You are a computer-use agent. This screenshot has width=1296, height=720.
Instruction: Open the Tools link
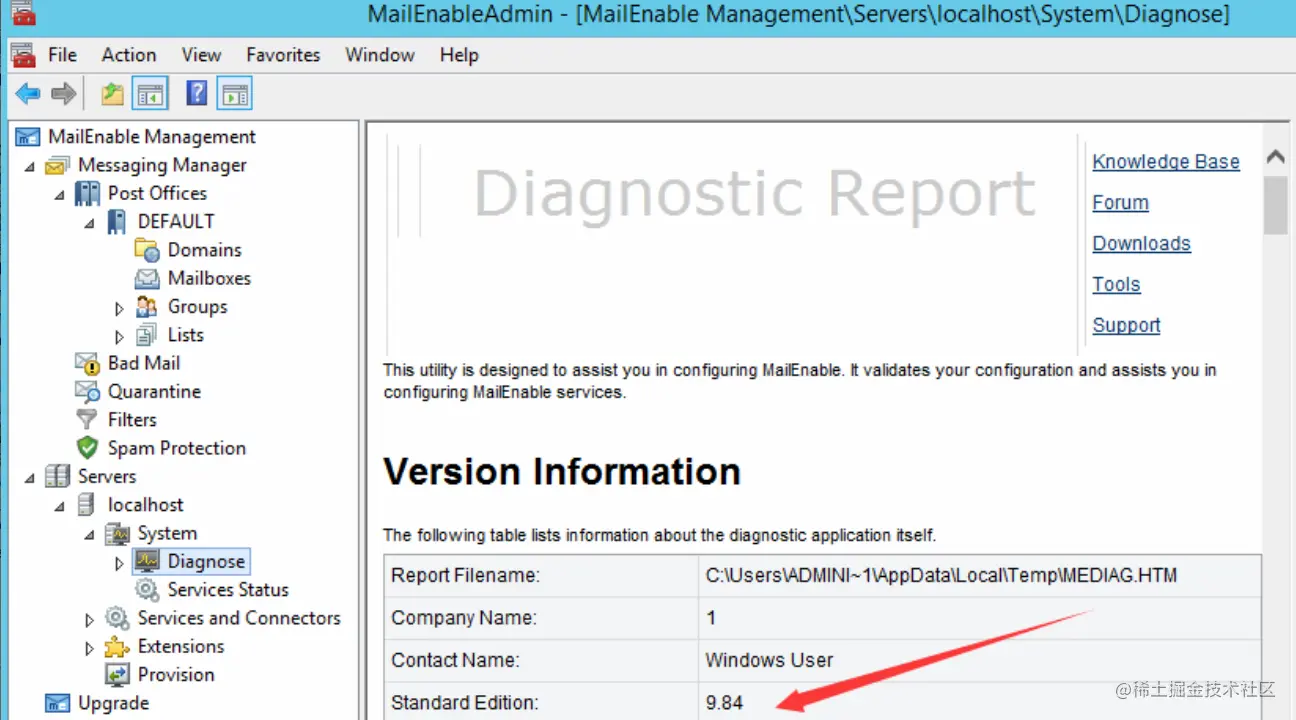pyautogui.click(x=1116, y=285)
